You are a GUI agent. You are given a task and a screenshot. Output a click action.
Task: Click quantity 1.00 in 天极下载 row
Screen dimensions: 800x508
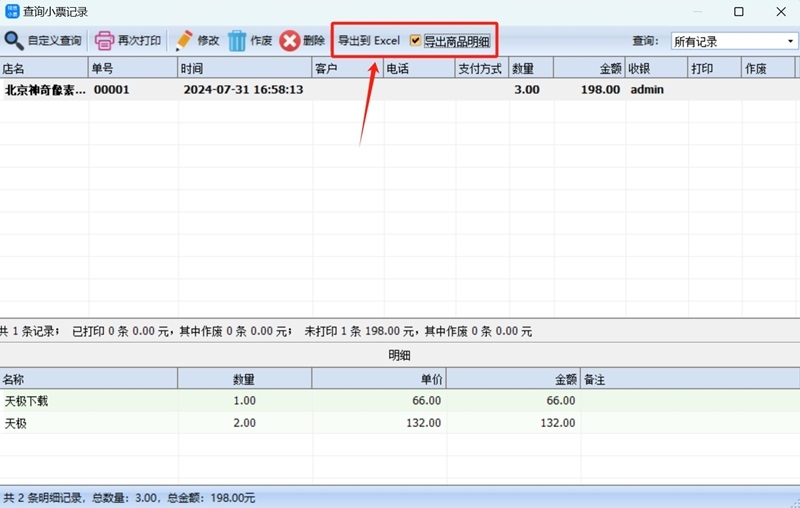(244, 400)
